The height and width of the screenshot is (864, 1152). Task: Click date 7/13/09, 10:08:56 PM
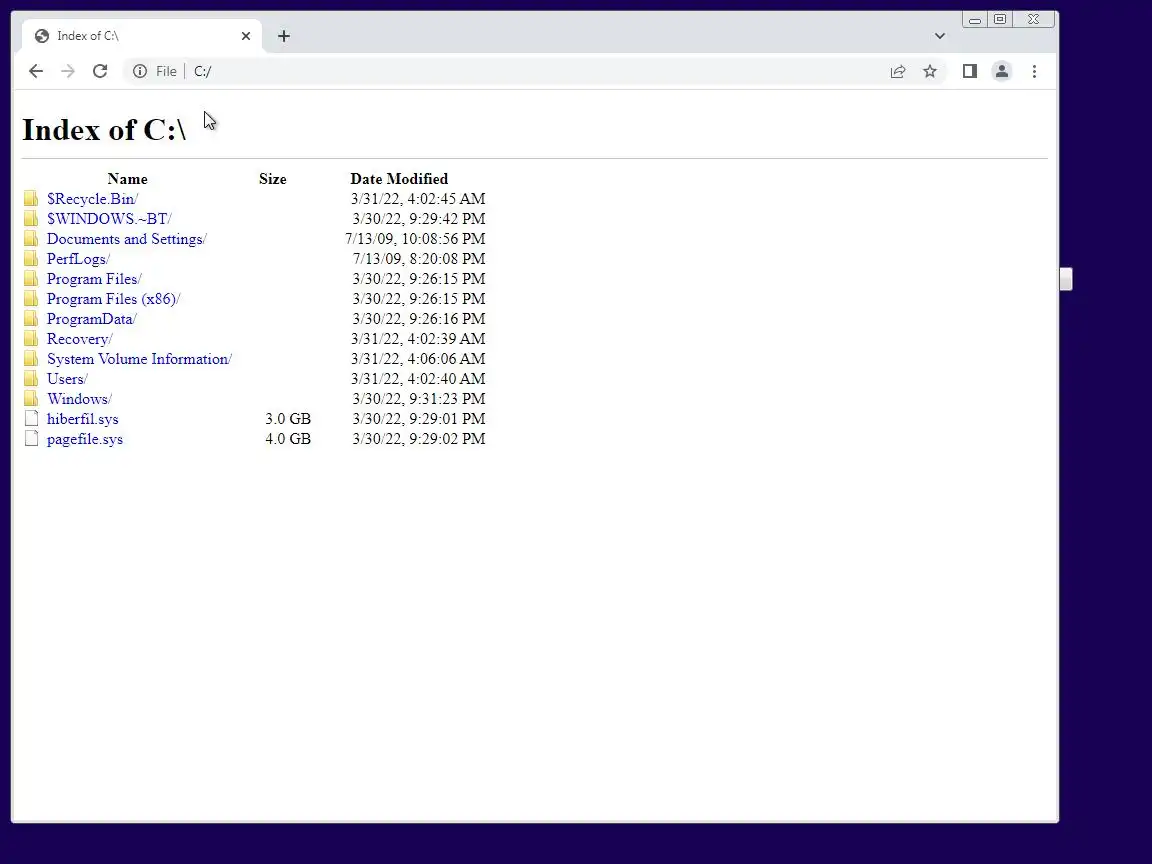pos(415,239)
